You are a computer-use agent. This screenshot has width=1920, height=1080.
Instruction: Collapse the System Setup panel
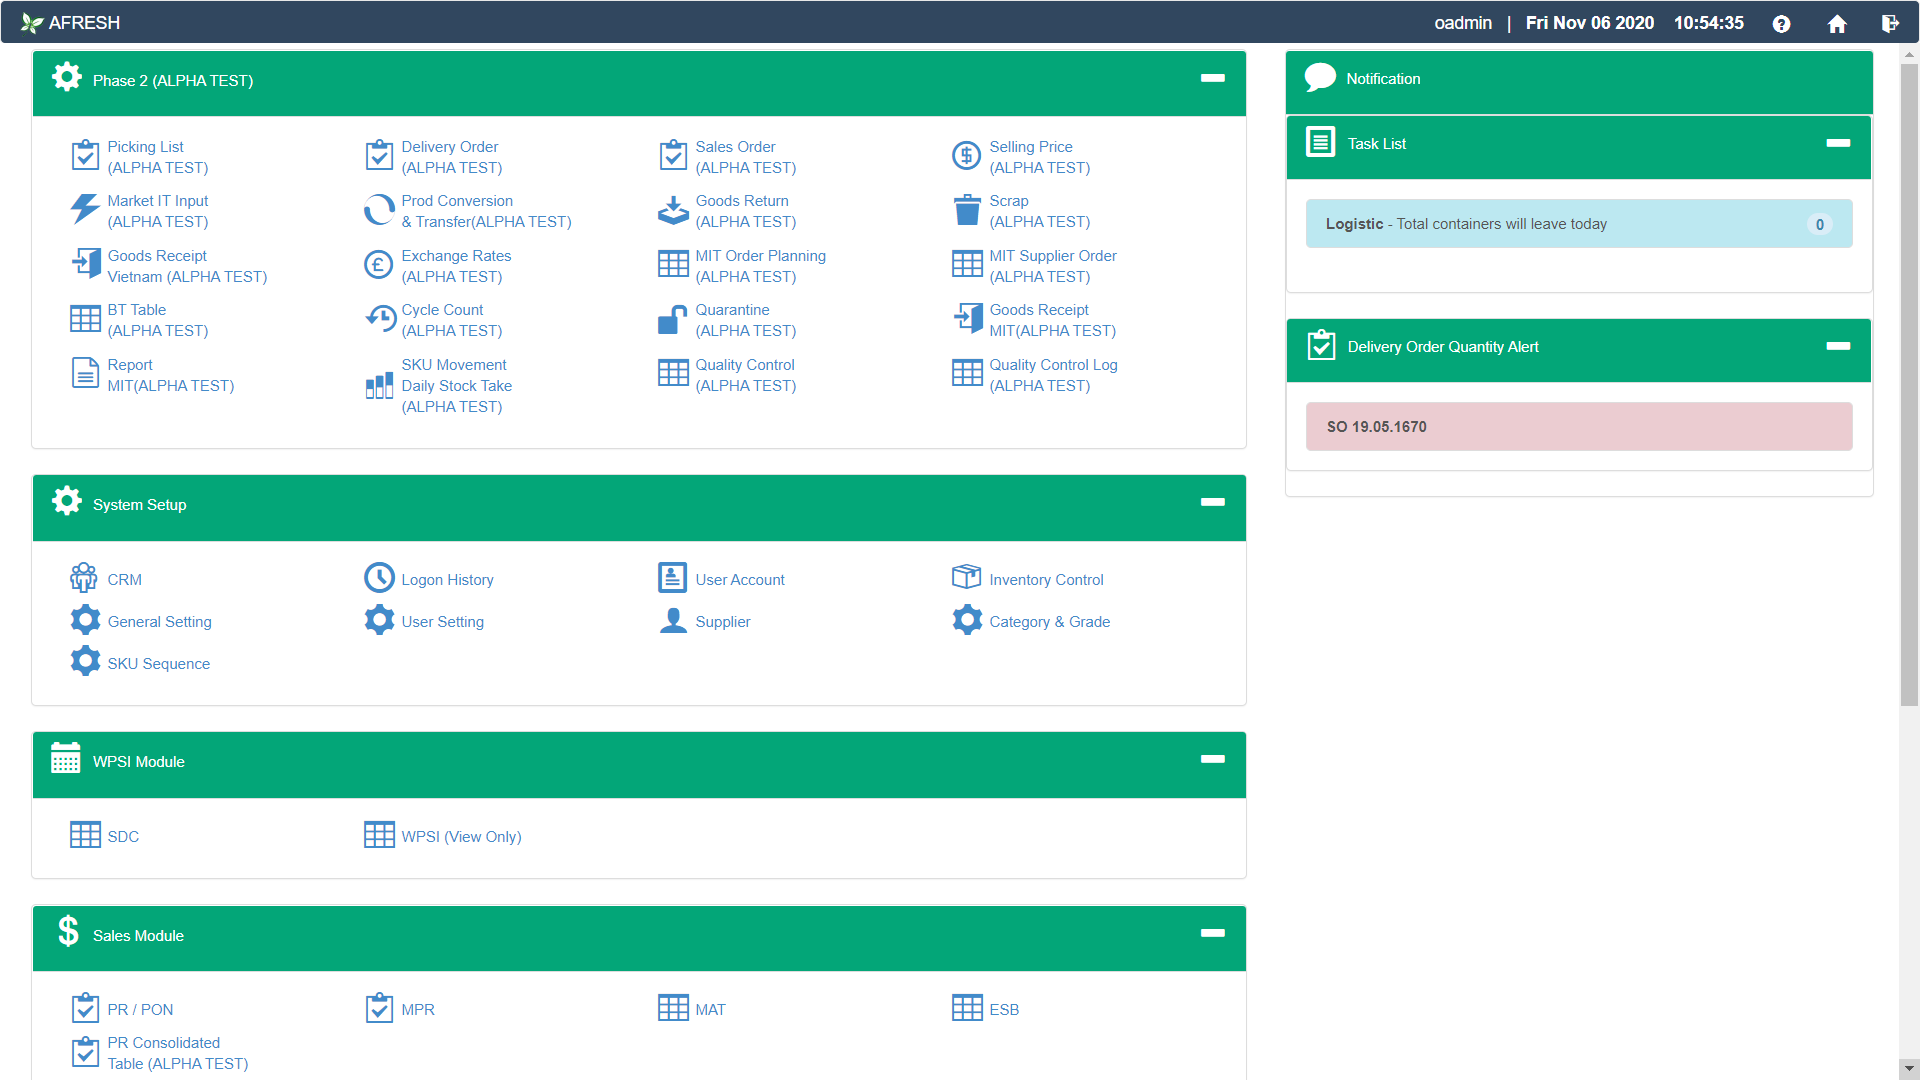[1213, 502]
